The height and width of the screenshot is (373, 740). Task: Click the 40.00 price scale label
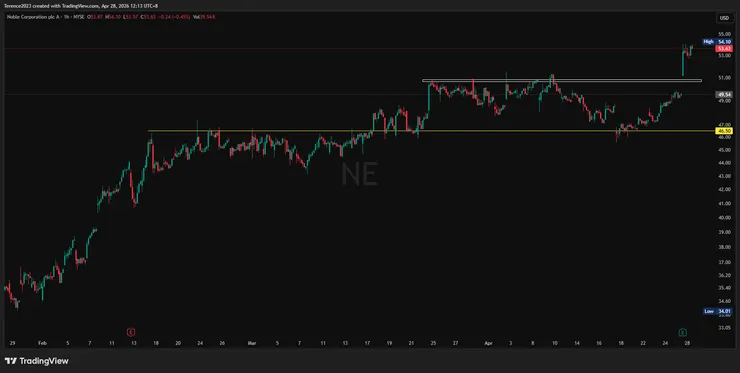click(724, 218)
